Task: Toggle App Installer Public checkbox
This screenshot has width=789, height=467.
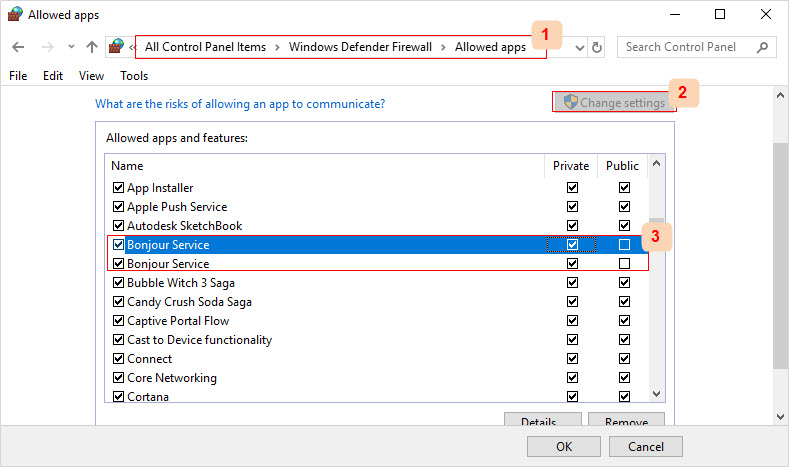Action: tap(624, 188)
